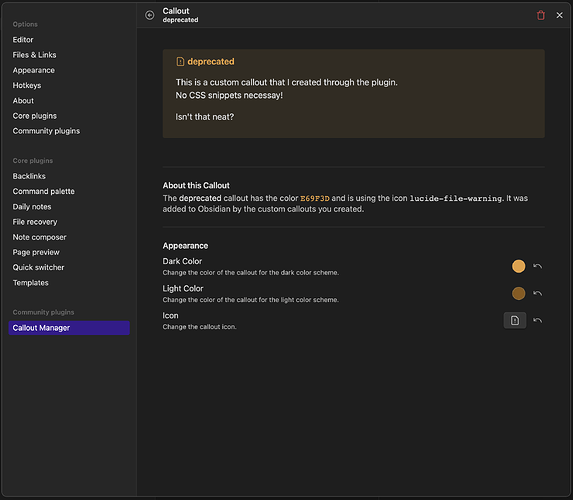
Task: Reset the Dark Color setting
Action: point(537,266)
